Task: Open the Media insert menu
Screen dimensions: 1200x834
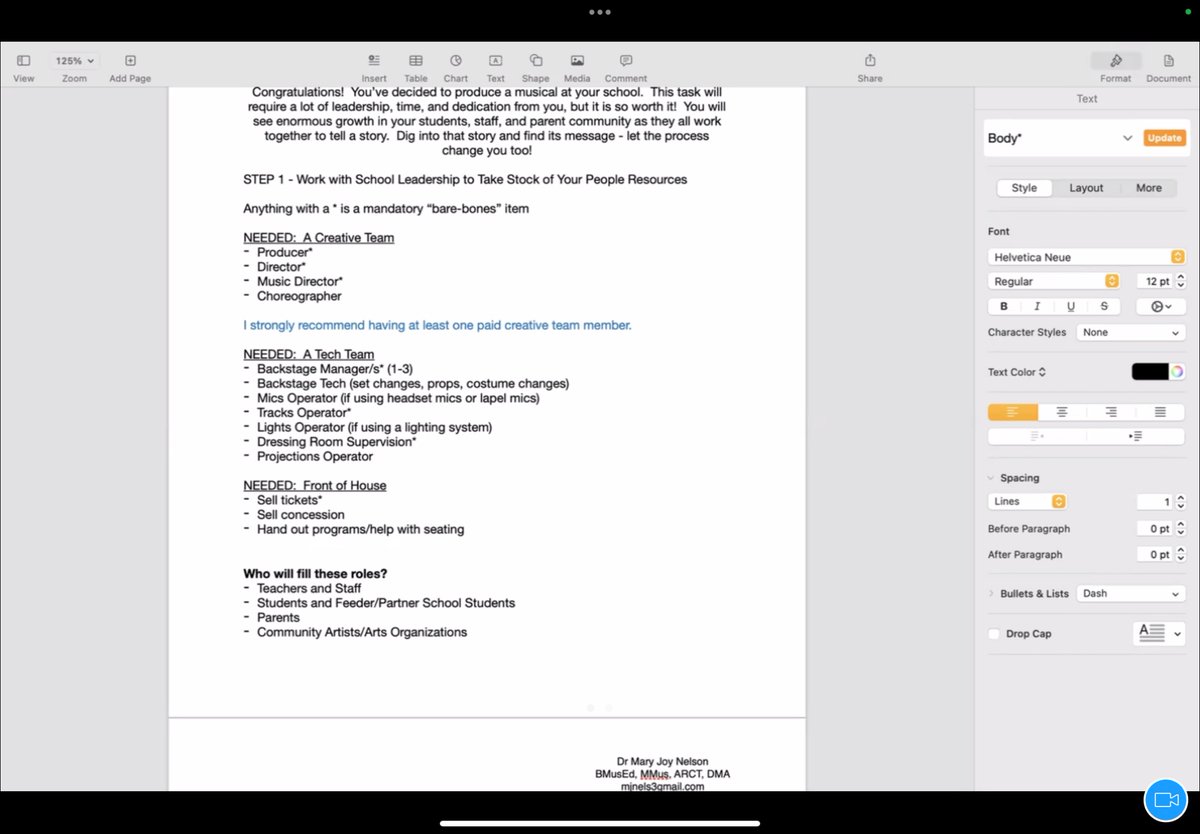Action: click(577, 61)
